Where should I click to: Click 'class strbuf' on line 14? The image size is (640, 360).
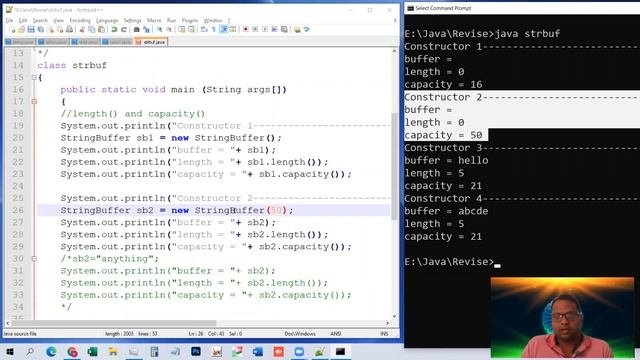point(72,65)
